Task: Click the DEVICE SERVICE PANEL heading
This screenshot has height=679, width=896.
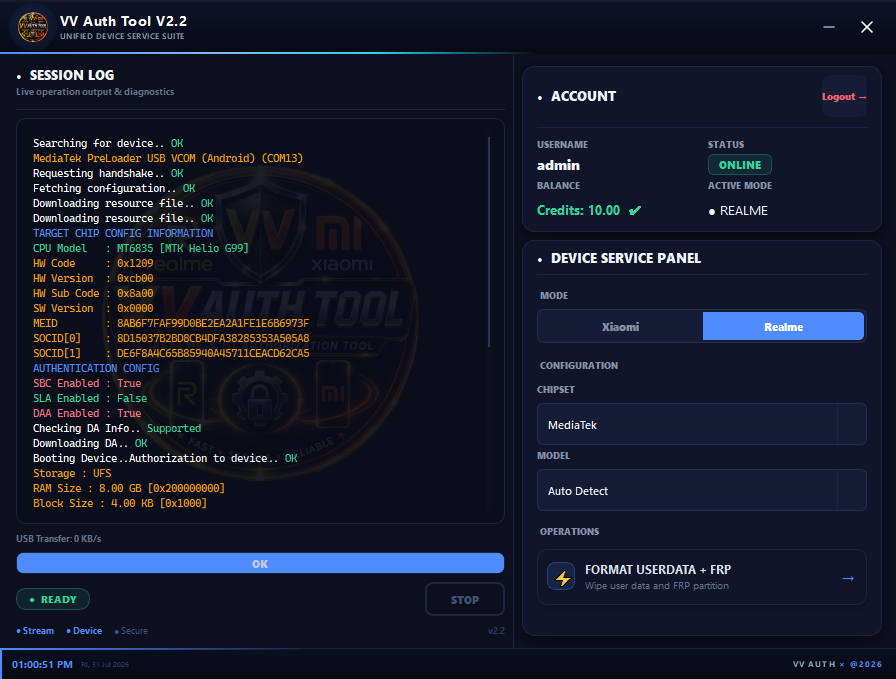Action: (626, 258)
